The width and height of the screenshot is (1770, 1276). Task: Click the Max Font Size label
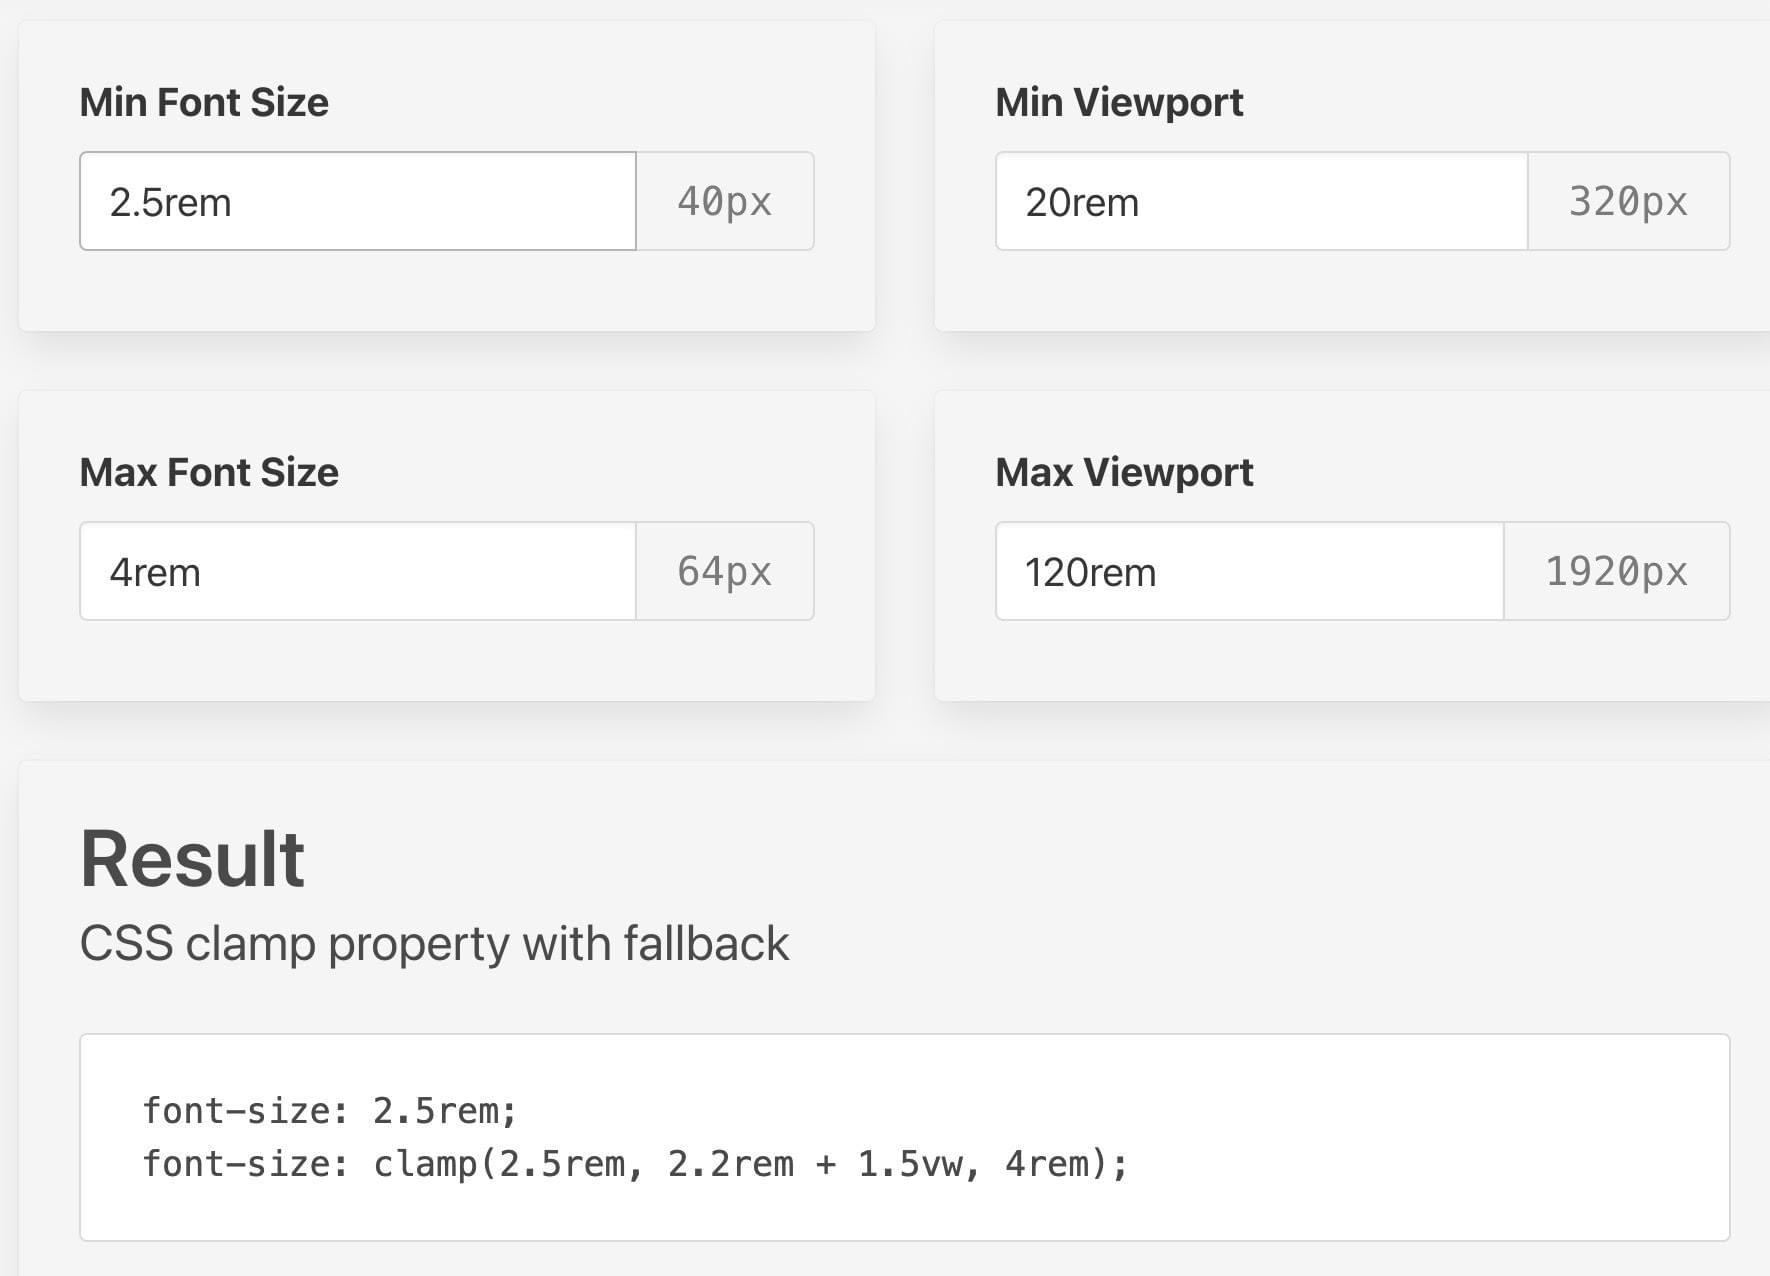209,472
